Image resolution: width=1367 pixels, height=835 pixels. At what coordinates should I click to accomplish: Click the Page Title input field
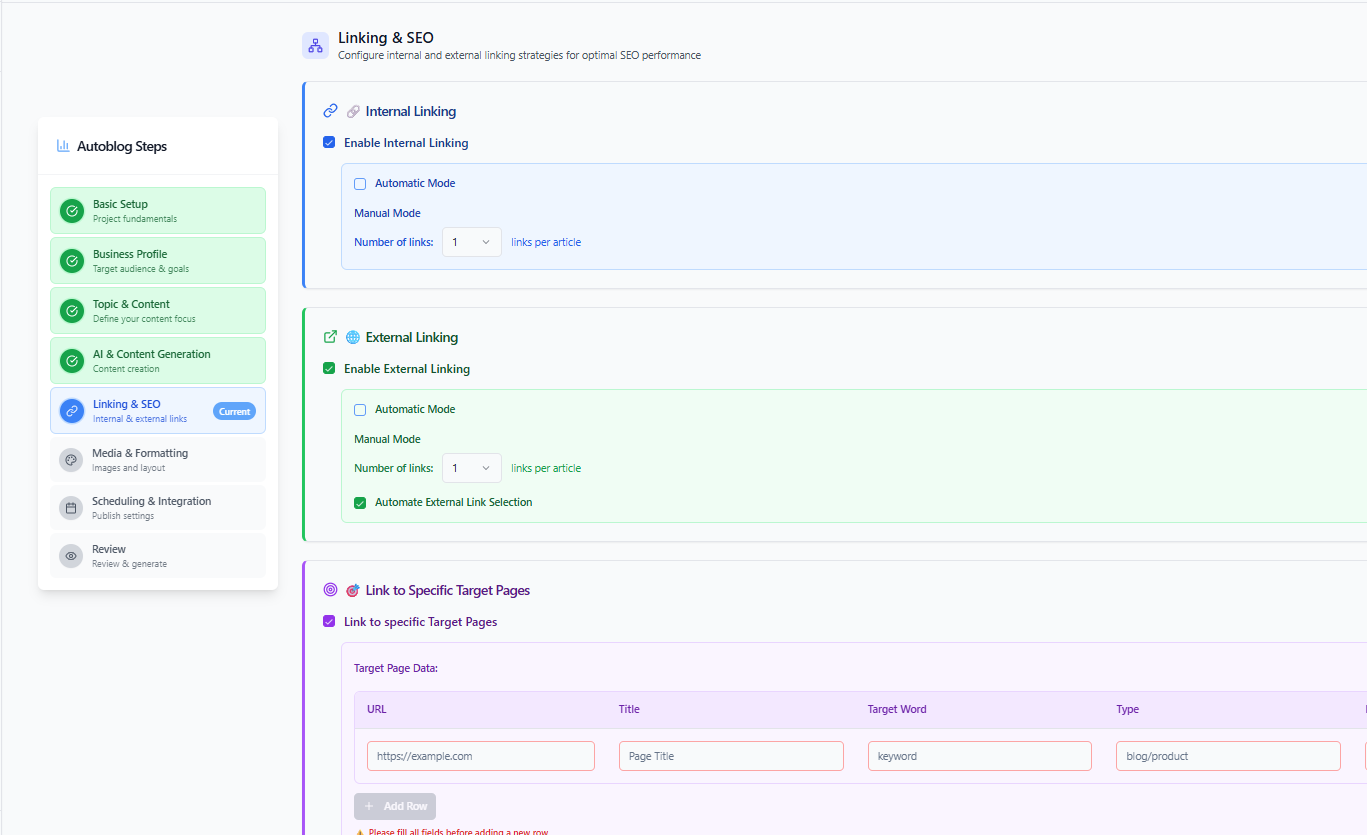(731, 756)
